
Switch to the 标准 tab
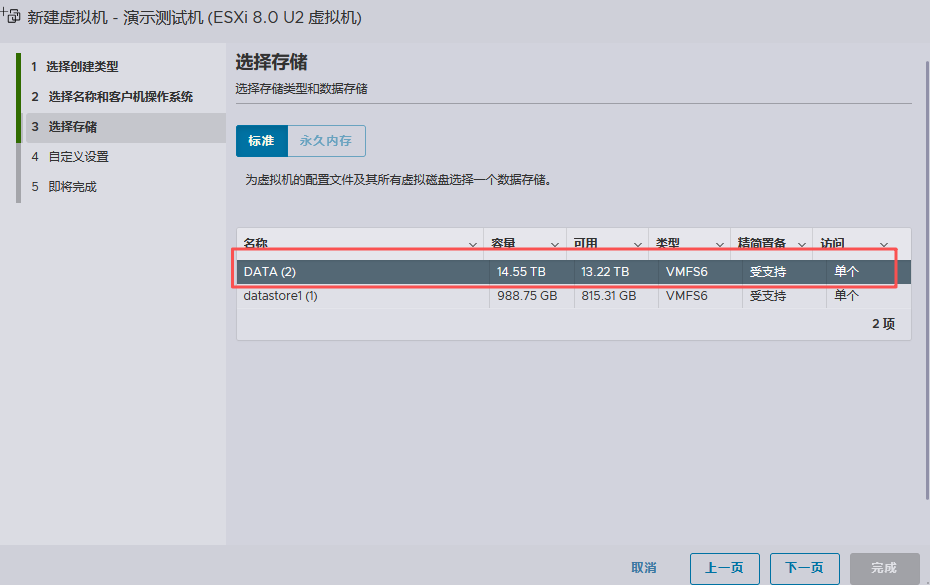262,141
